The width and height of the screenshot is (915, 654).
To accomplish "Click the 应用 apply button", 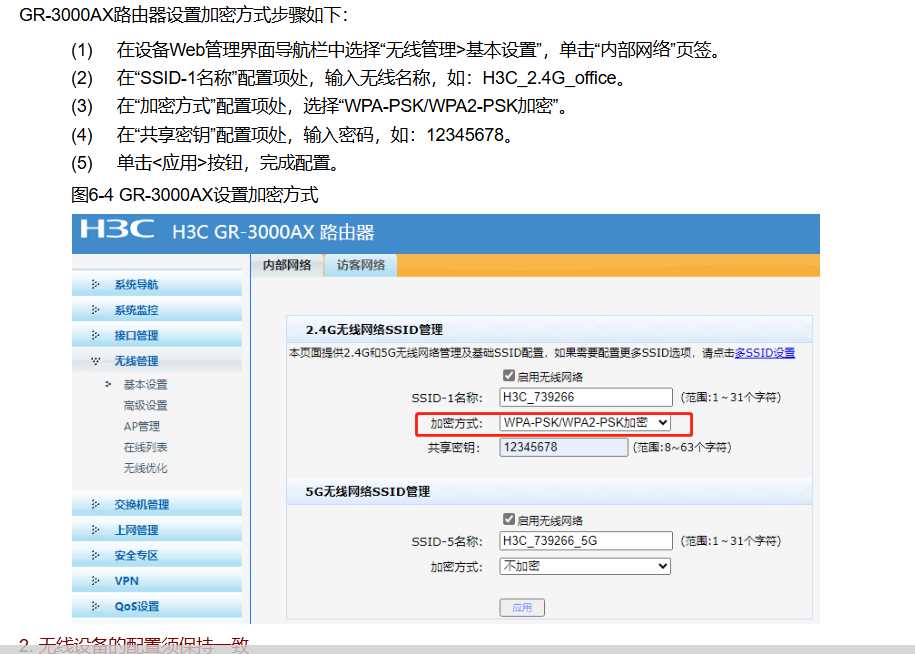I will (522, 607).
